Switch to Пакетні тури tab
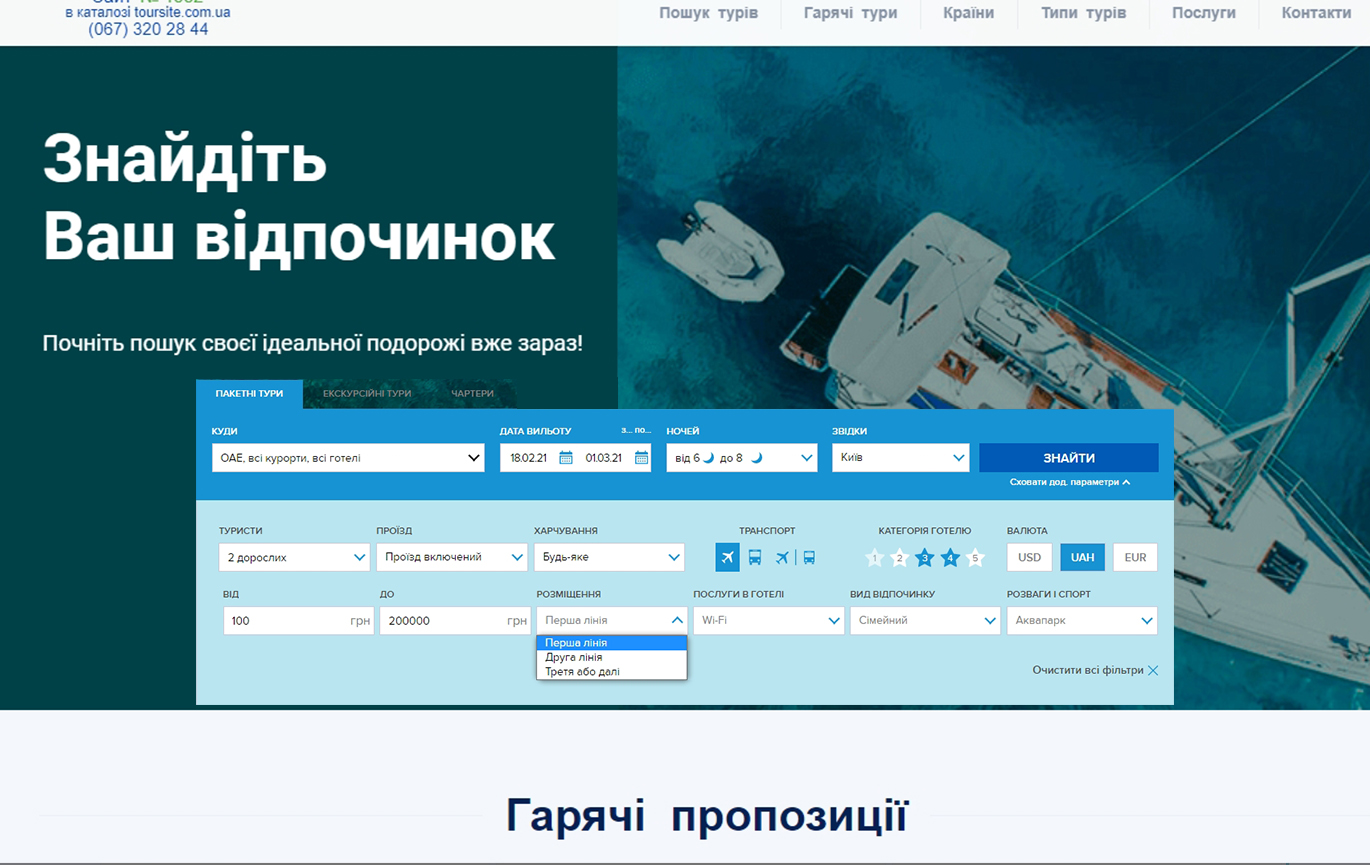The width and height of the screenshot is (1370, 865). (x=249, y=394)
